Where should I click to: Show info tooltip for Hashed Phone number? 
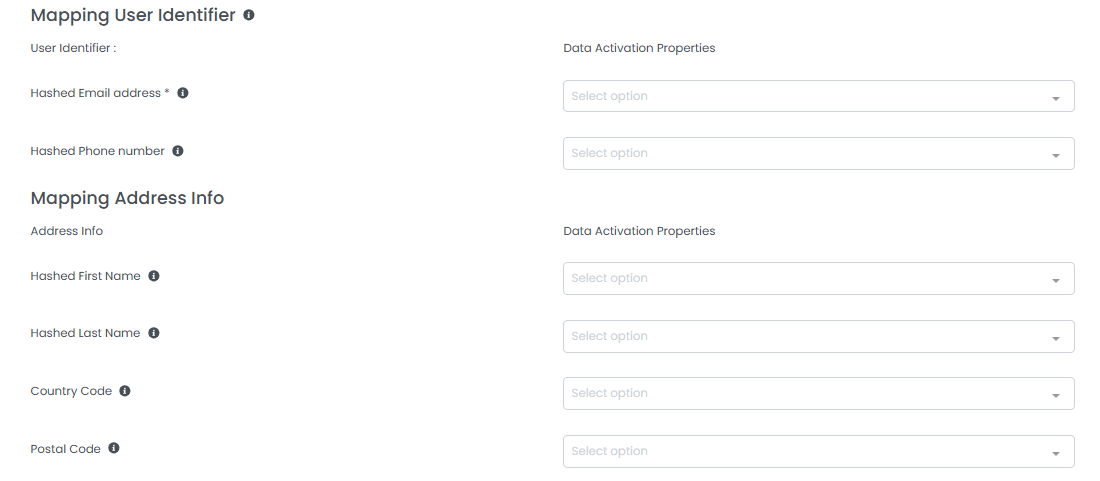[178, 151]
